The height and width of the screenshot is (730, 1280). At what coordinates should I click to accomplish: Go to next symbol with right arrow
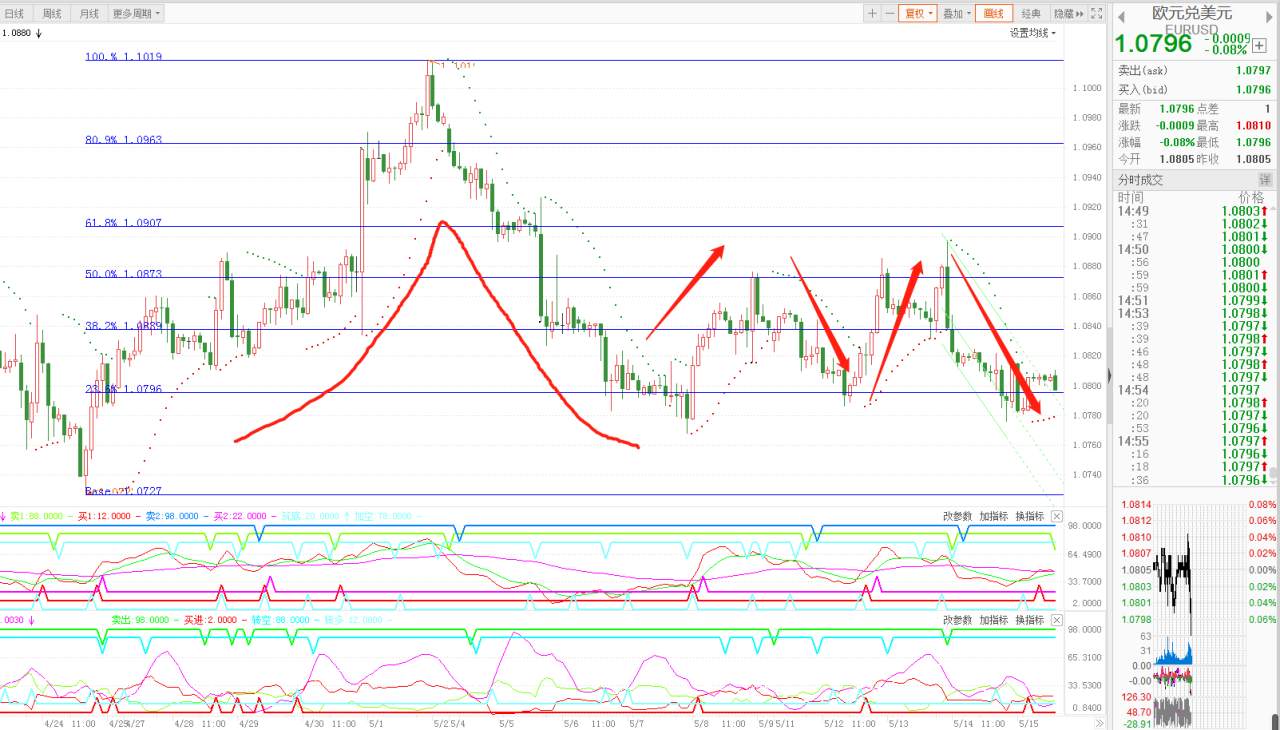point(1269,15)
